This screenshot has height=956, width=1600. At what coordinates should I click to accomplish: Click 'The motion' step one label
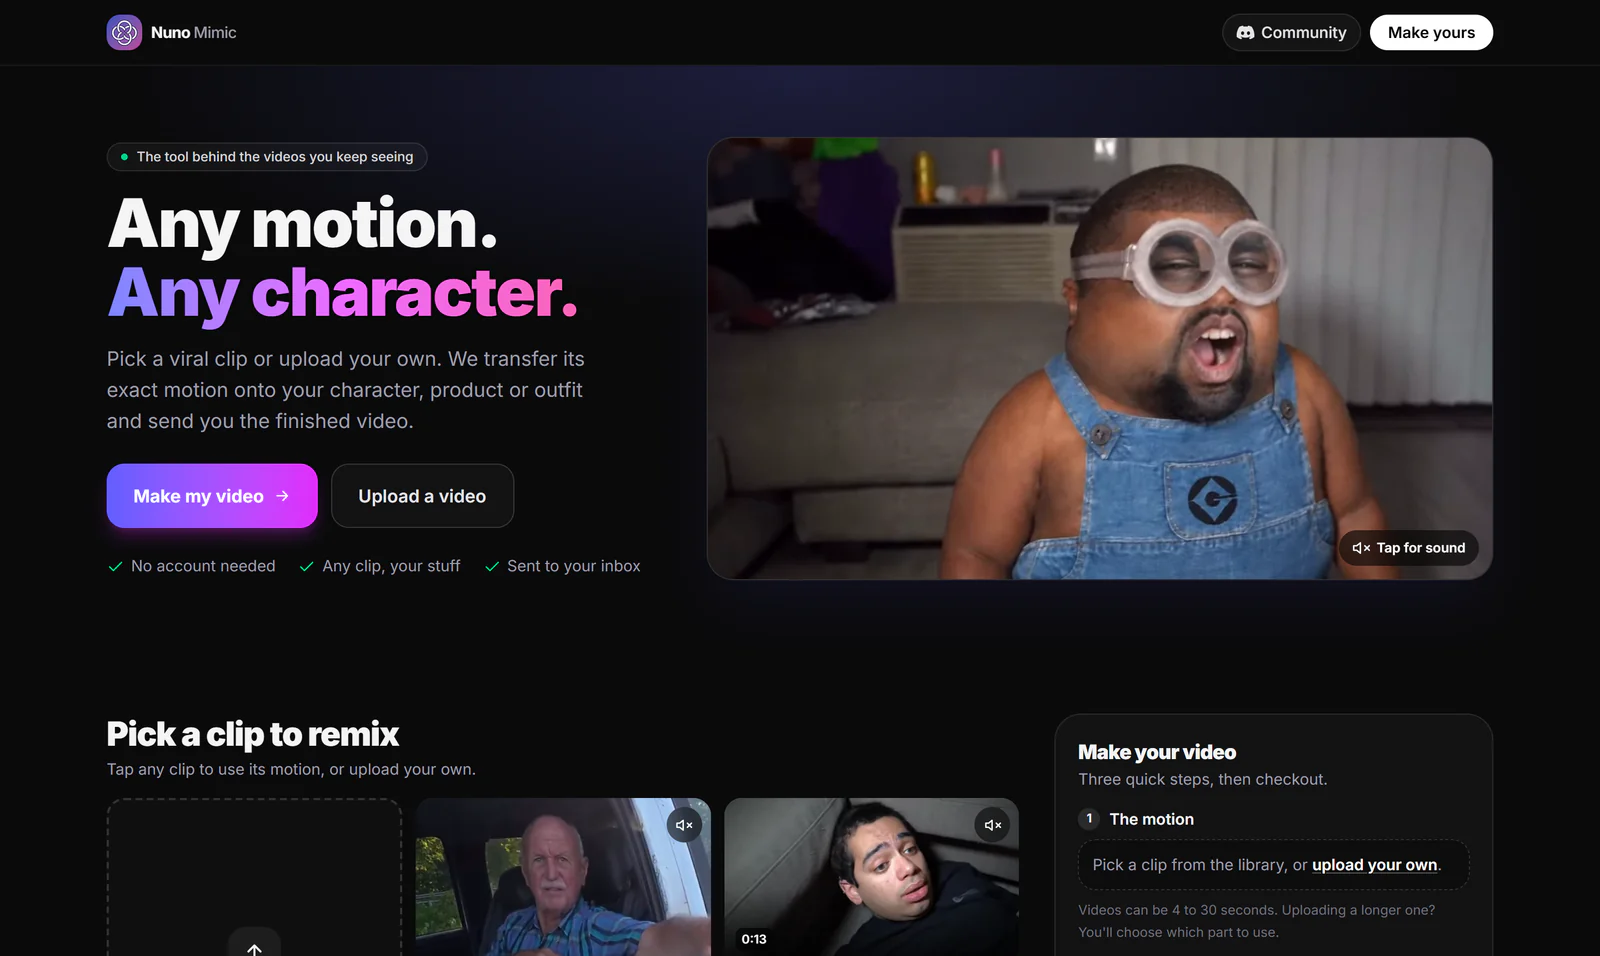[1151, 819]
